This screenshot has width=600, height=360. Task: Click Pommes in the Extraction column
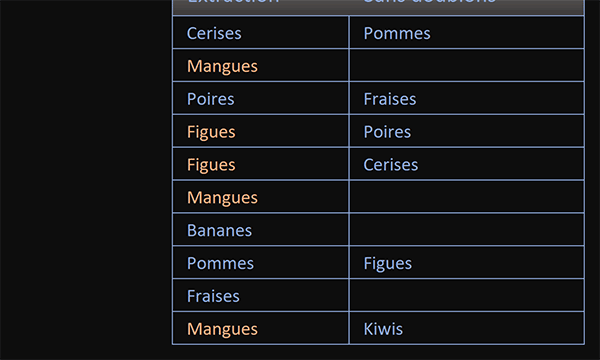(261, 263)
